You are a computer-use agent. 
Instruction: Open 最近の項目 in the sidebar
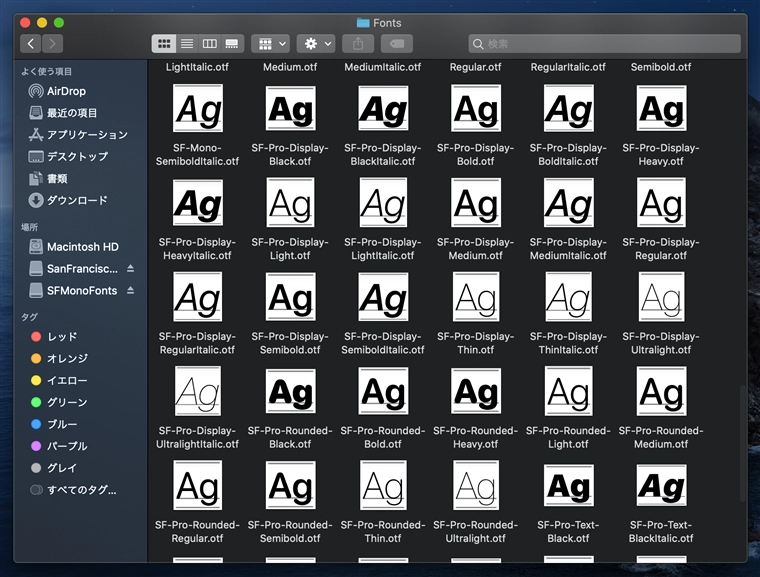pyautogui.click(x=63, y=113)
